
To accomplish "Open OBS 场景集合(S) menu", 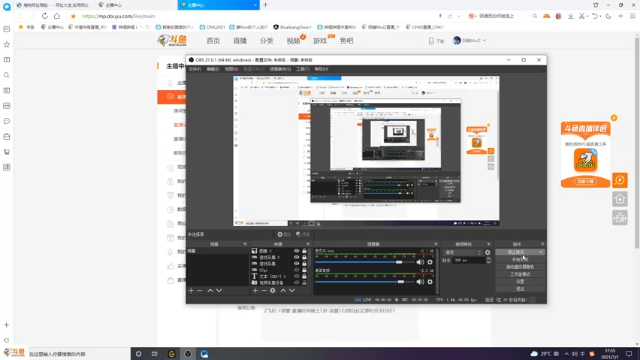I will tap(280, 69).
